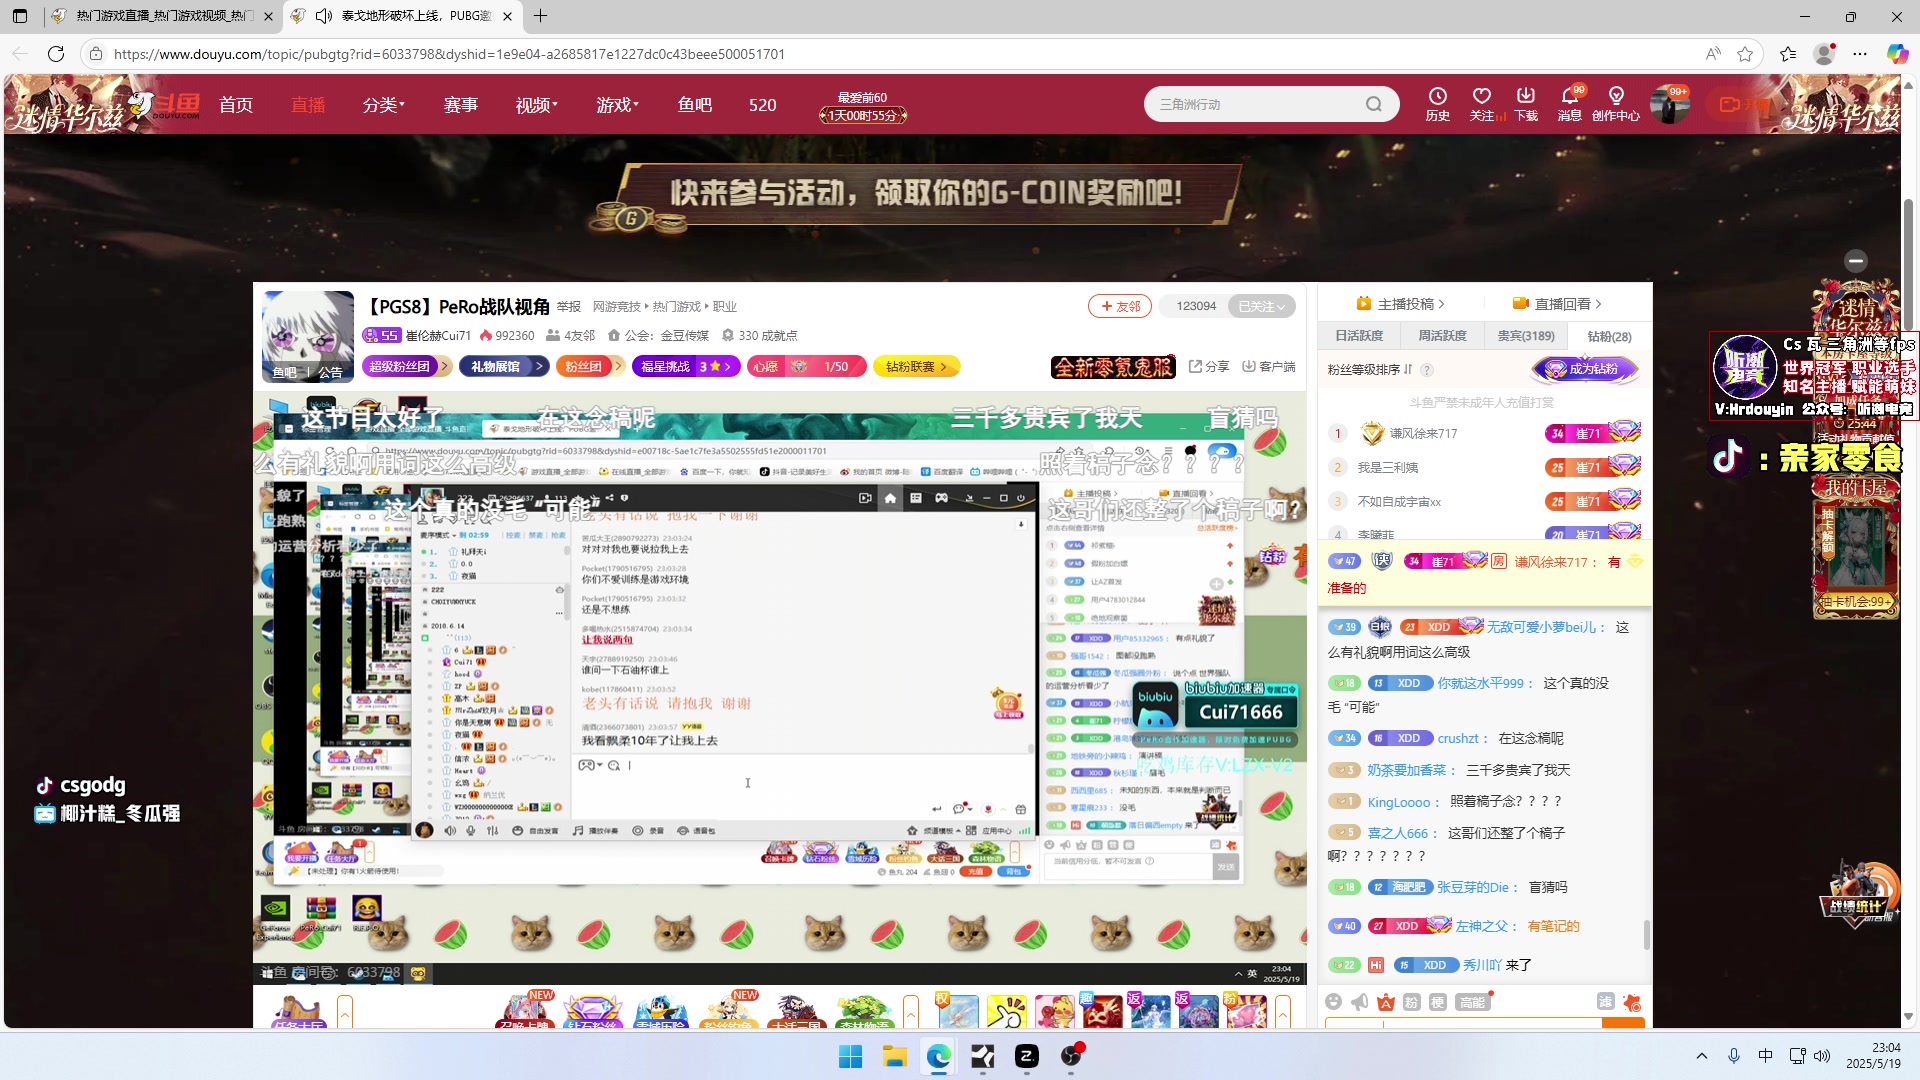Screen dimensions: 1920x1080
Task: Toggle the 粉 fan badge chat option
Action: pos(1412,1002)
